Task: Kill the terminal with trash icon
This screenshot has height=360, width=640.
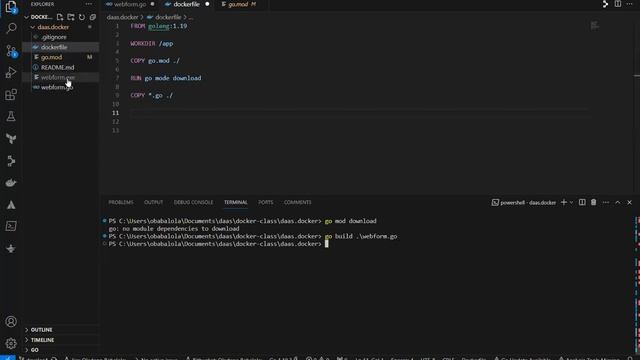Action: tap(593, 202)
